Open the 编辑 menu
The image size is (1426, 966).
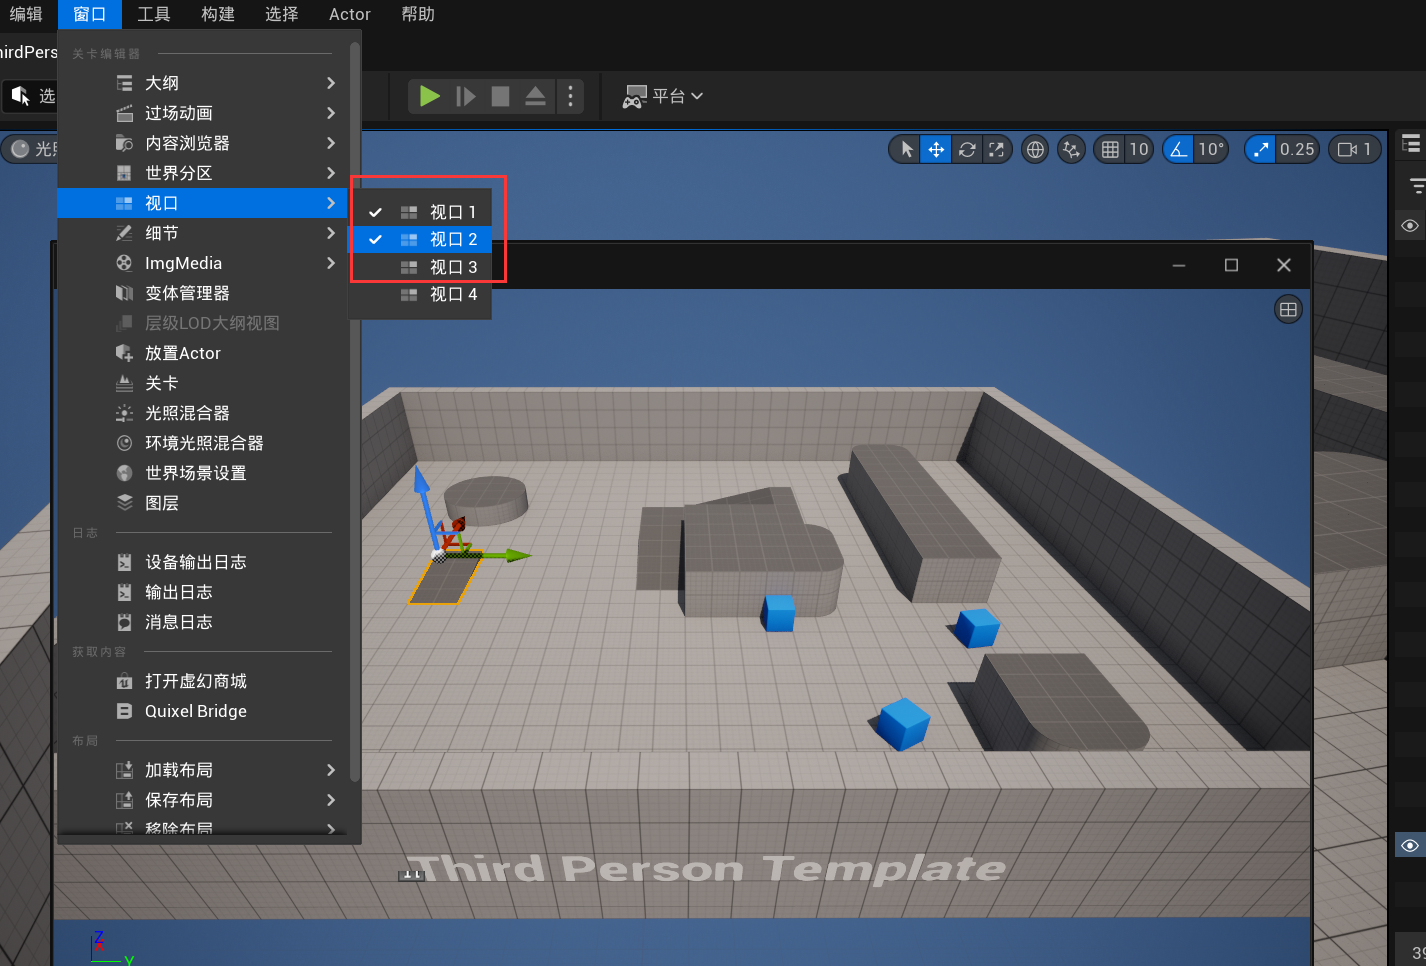point(26,14)
